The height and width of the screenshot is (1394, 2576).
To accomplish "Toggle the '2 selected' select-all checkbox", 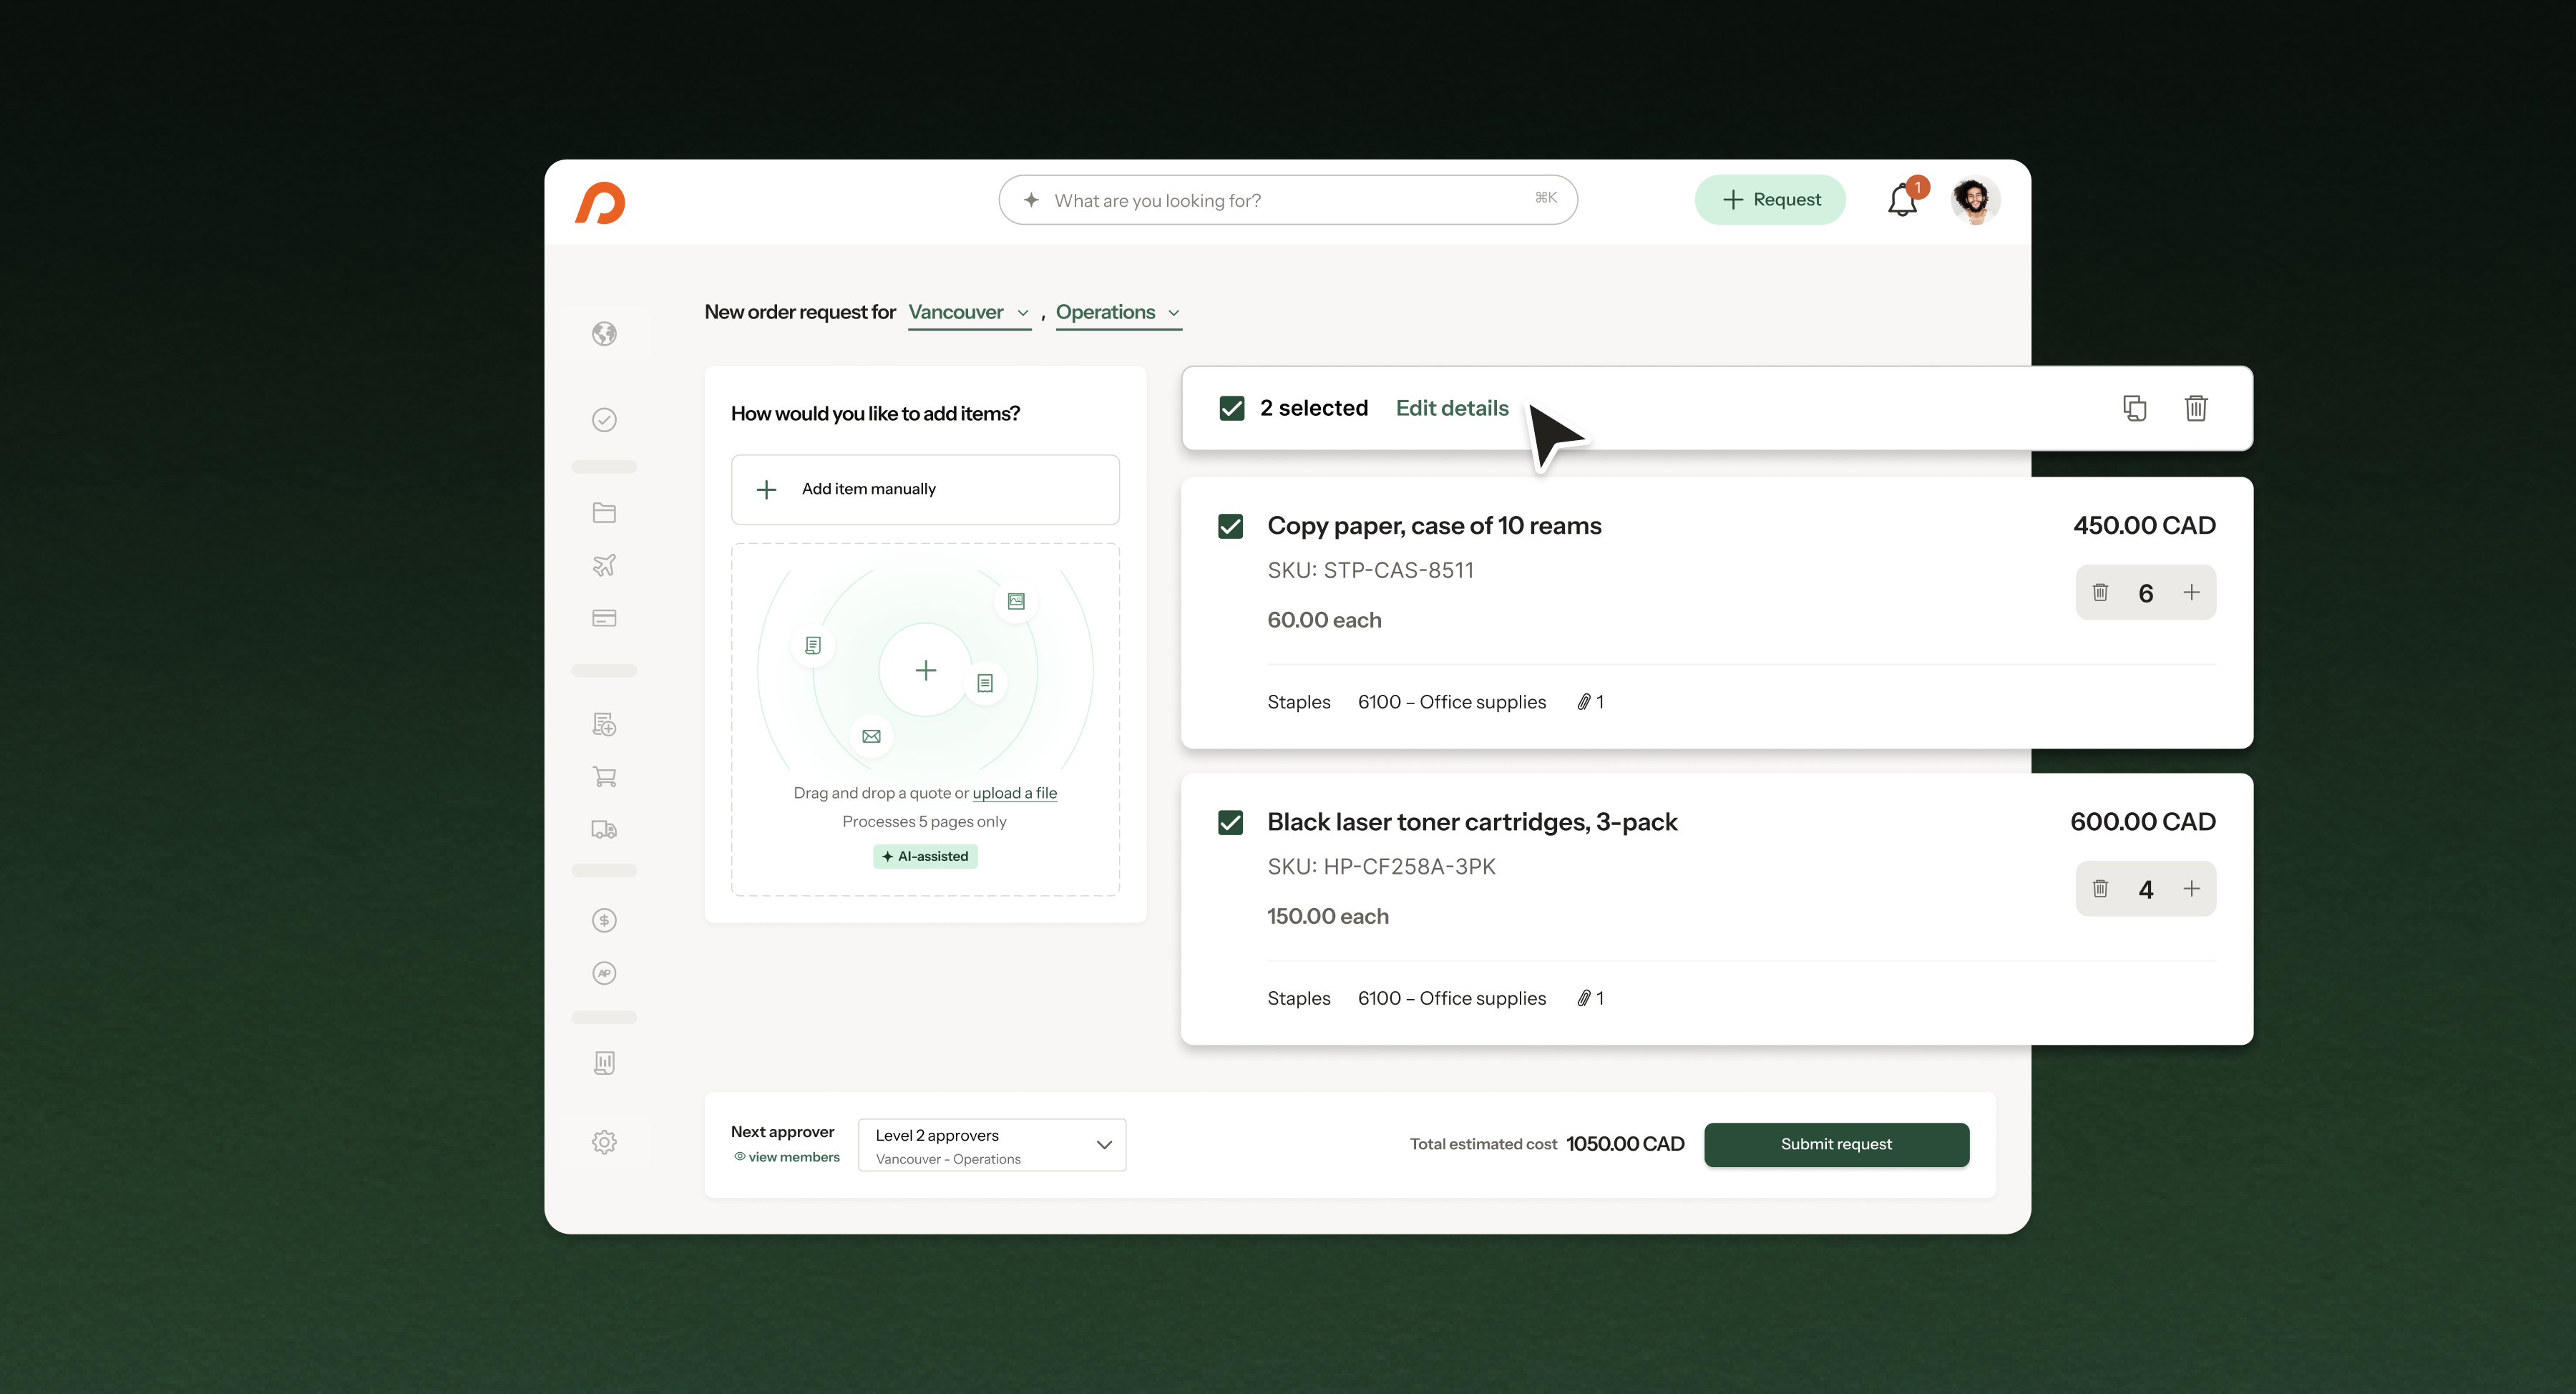I will pyautogui.click(x=1232, y=408).
